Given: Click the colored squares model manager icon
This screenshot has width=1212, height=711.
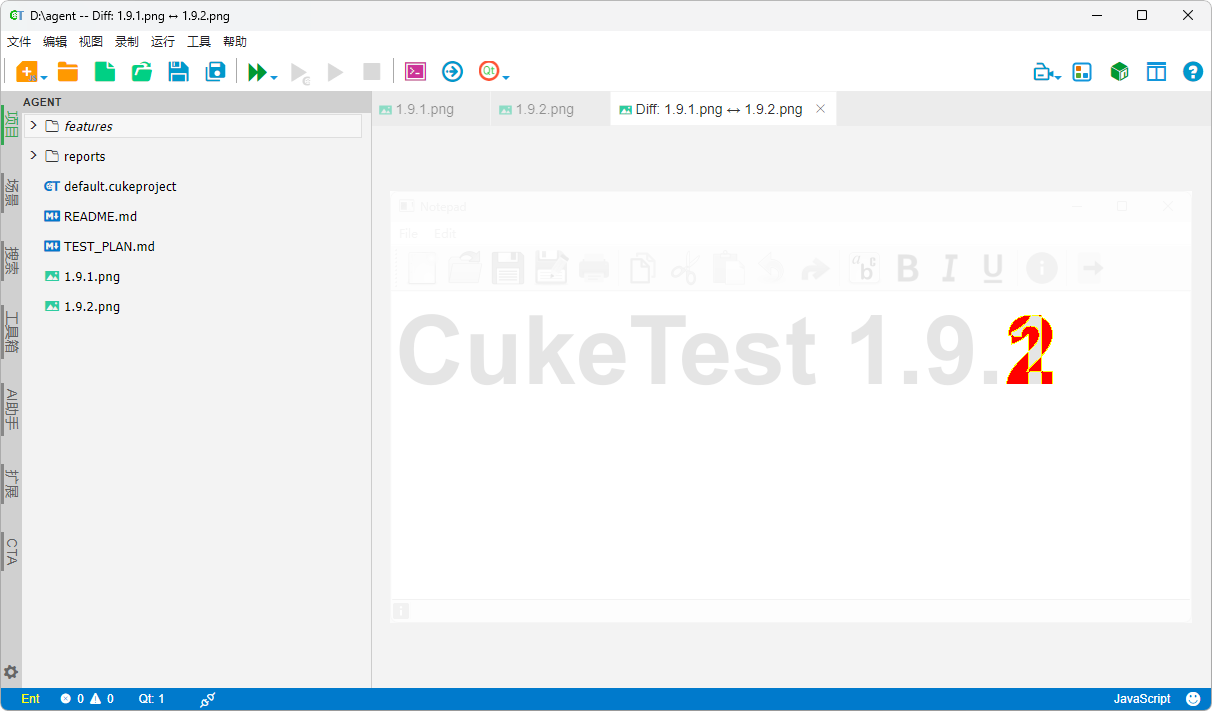Looking at the screenshot, I should [x=1082, y=72].
